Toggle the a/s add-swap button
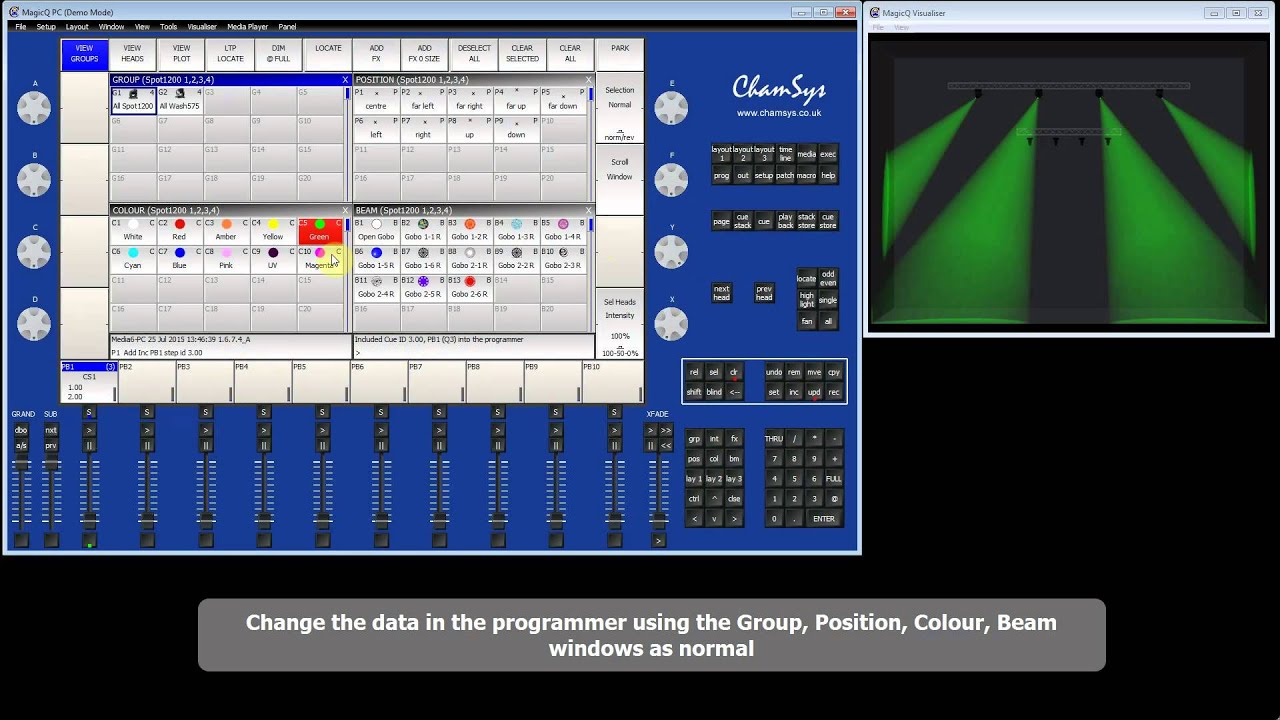Viewport: 1280px width, 720px height. coord(21,446)
